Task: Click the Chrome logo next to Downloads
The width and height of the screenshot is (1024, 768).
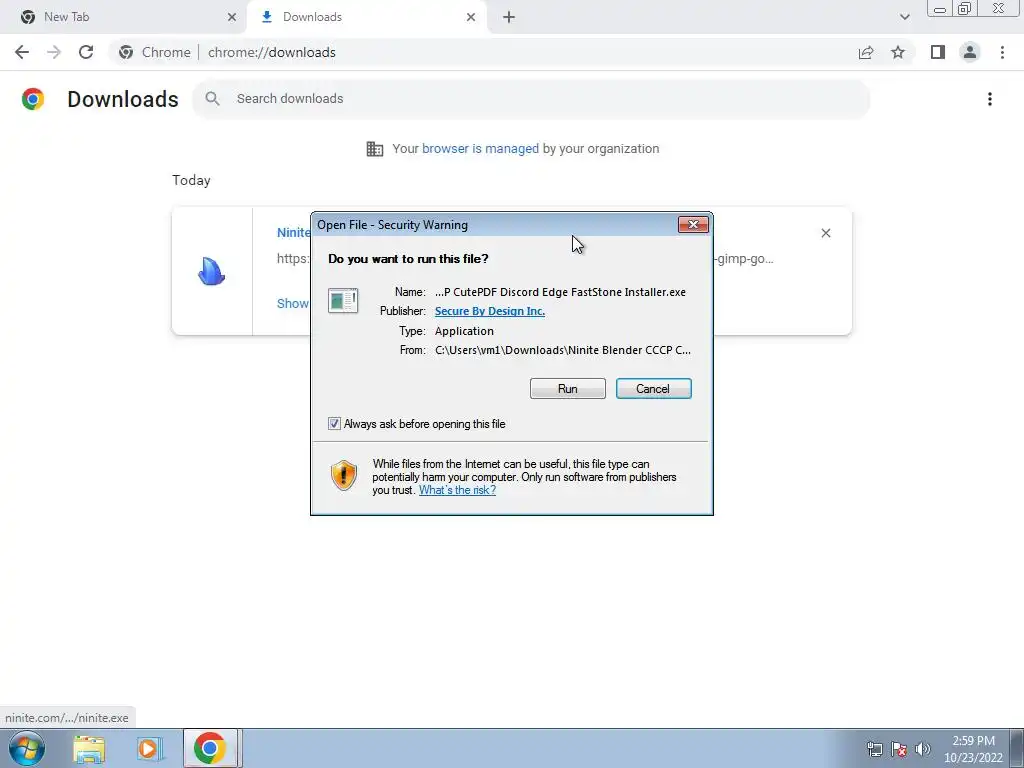Action: (x=33, y=99)
